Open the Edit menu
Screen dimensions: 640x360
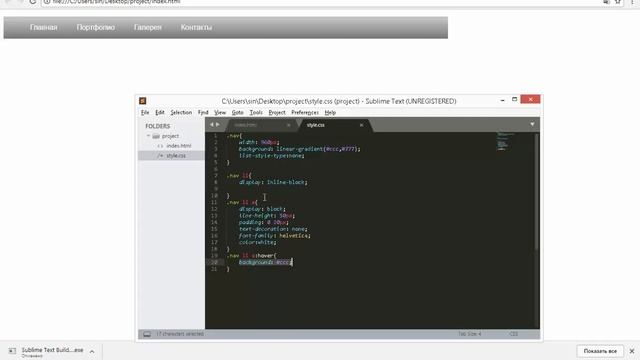click(x=160, y=112)
